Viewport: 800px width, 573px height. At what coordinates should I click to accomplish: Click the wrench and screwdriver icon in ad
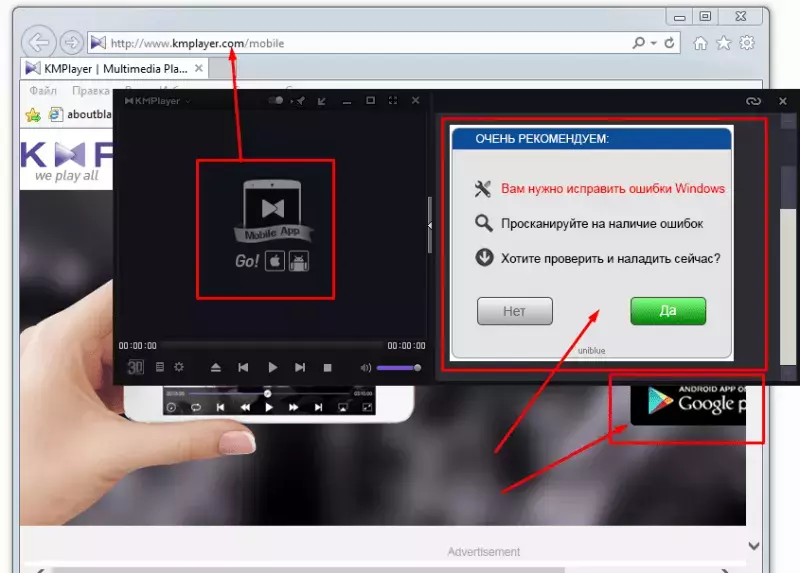483,189
